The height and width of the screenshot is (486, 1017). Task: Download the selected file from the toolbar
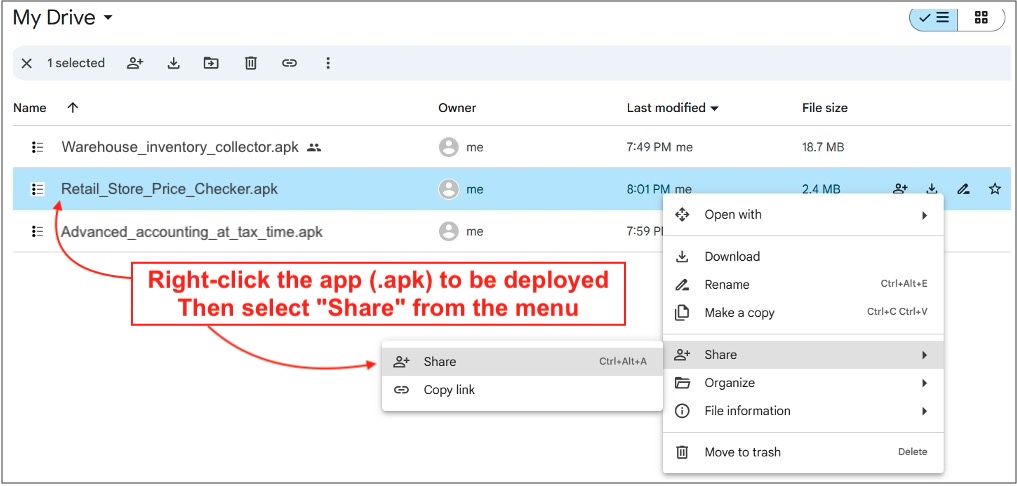173,63
